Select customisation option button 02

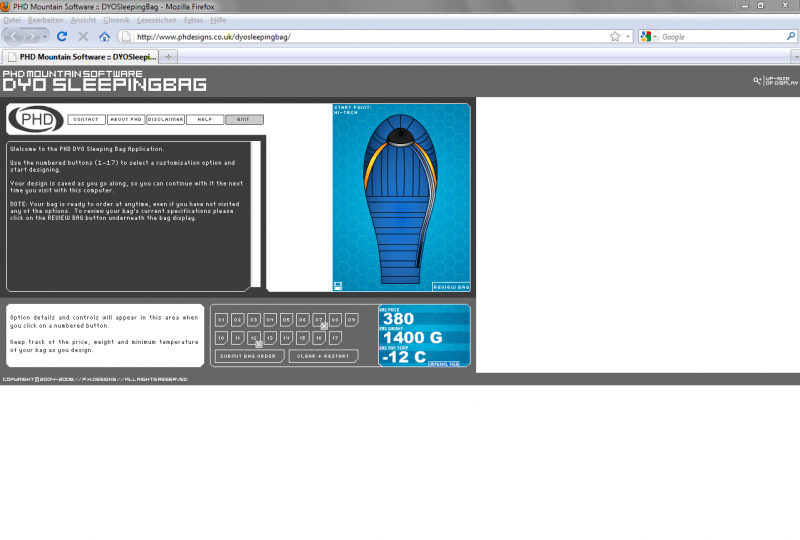[238, 320]
